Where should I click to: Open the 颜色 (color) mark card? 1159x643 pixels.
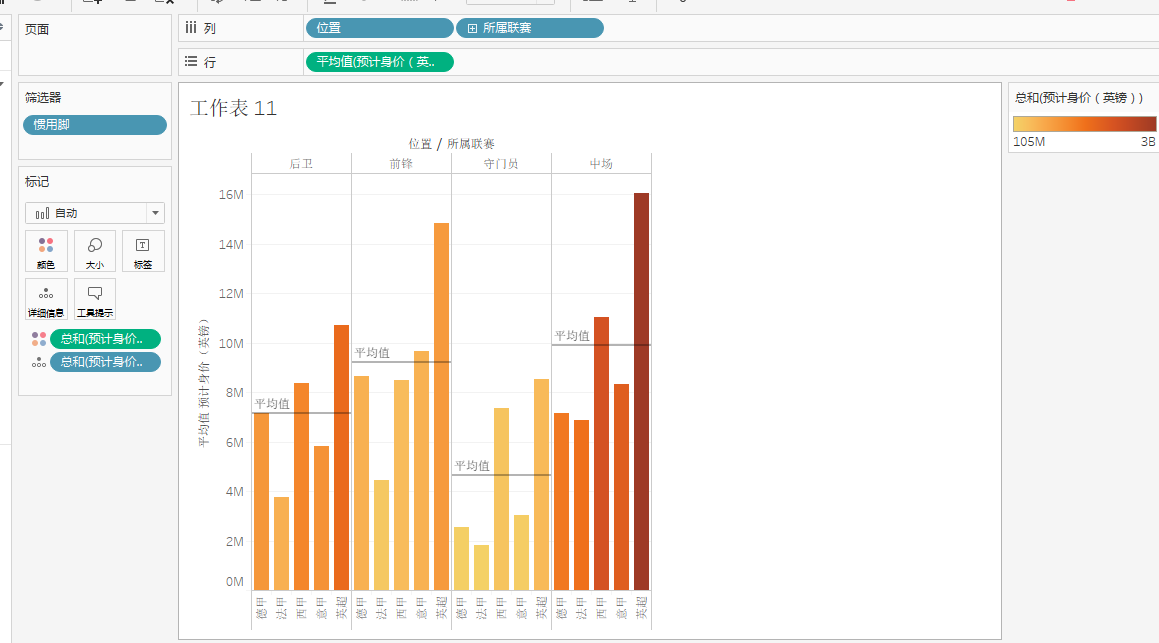[46, 251]
